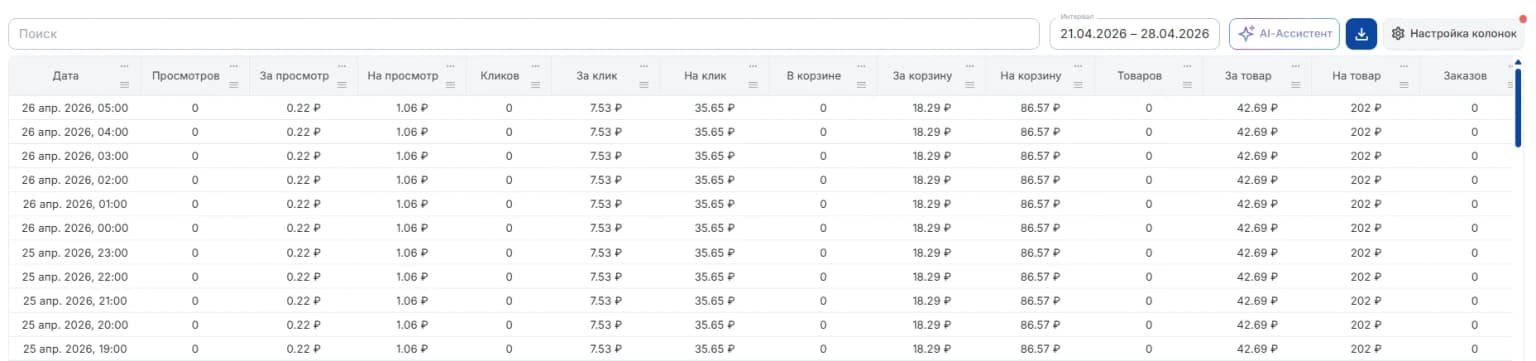The height and width of the screenshot is (361, 1536).
Task: Click 86.57 ₽ in the 26 апр. 00:00 row
Action: point(1041,228)
